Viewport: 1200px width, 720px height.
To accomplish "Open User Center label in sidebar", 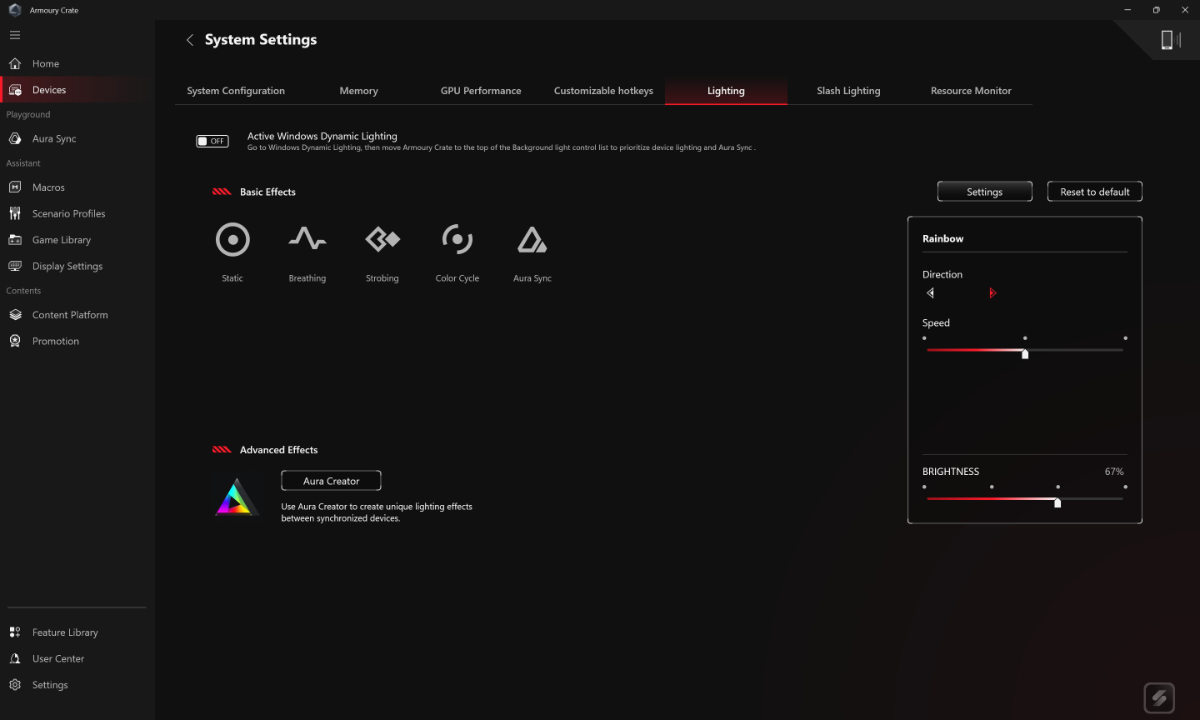I will (x=58, y=659).
